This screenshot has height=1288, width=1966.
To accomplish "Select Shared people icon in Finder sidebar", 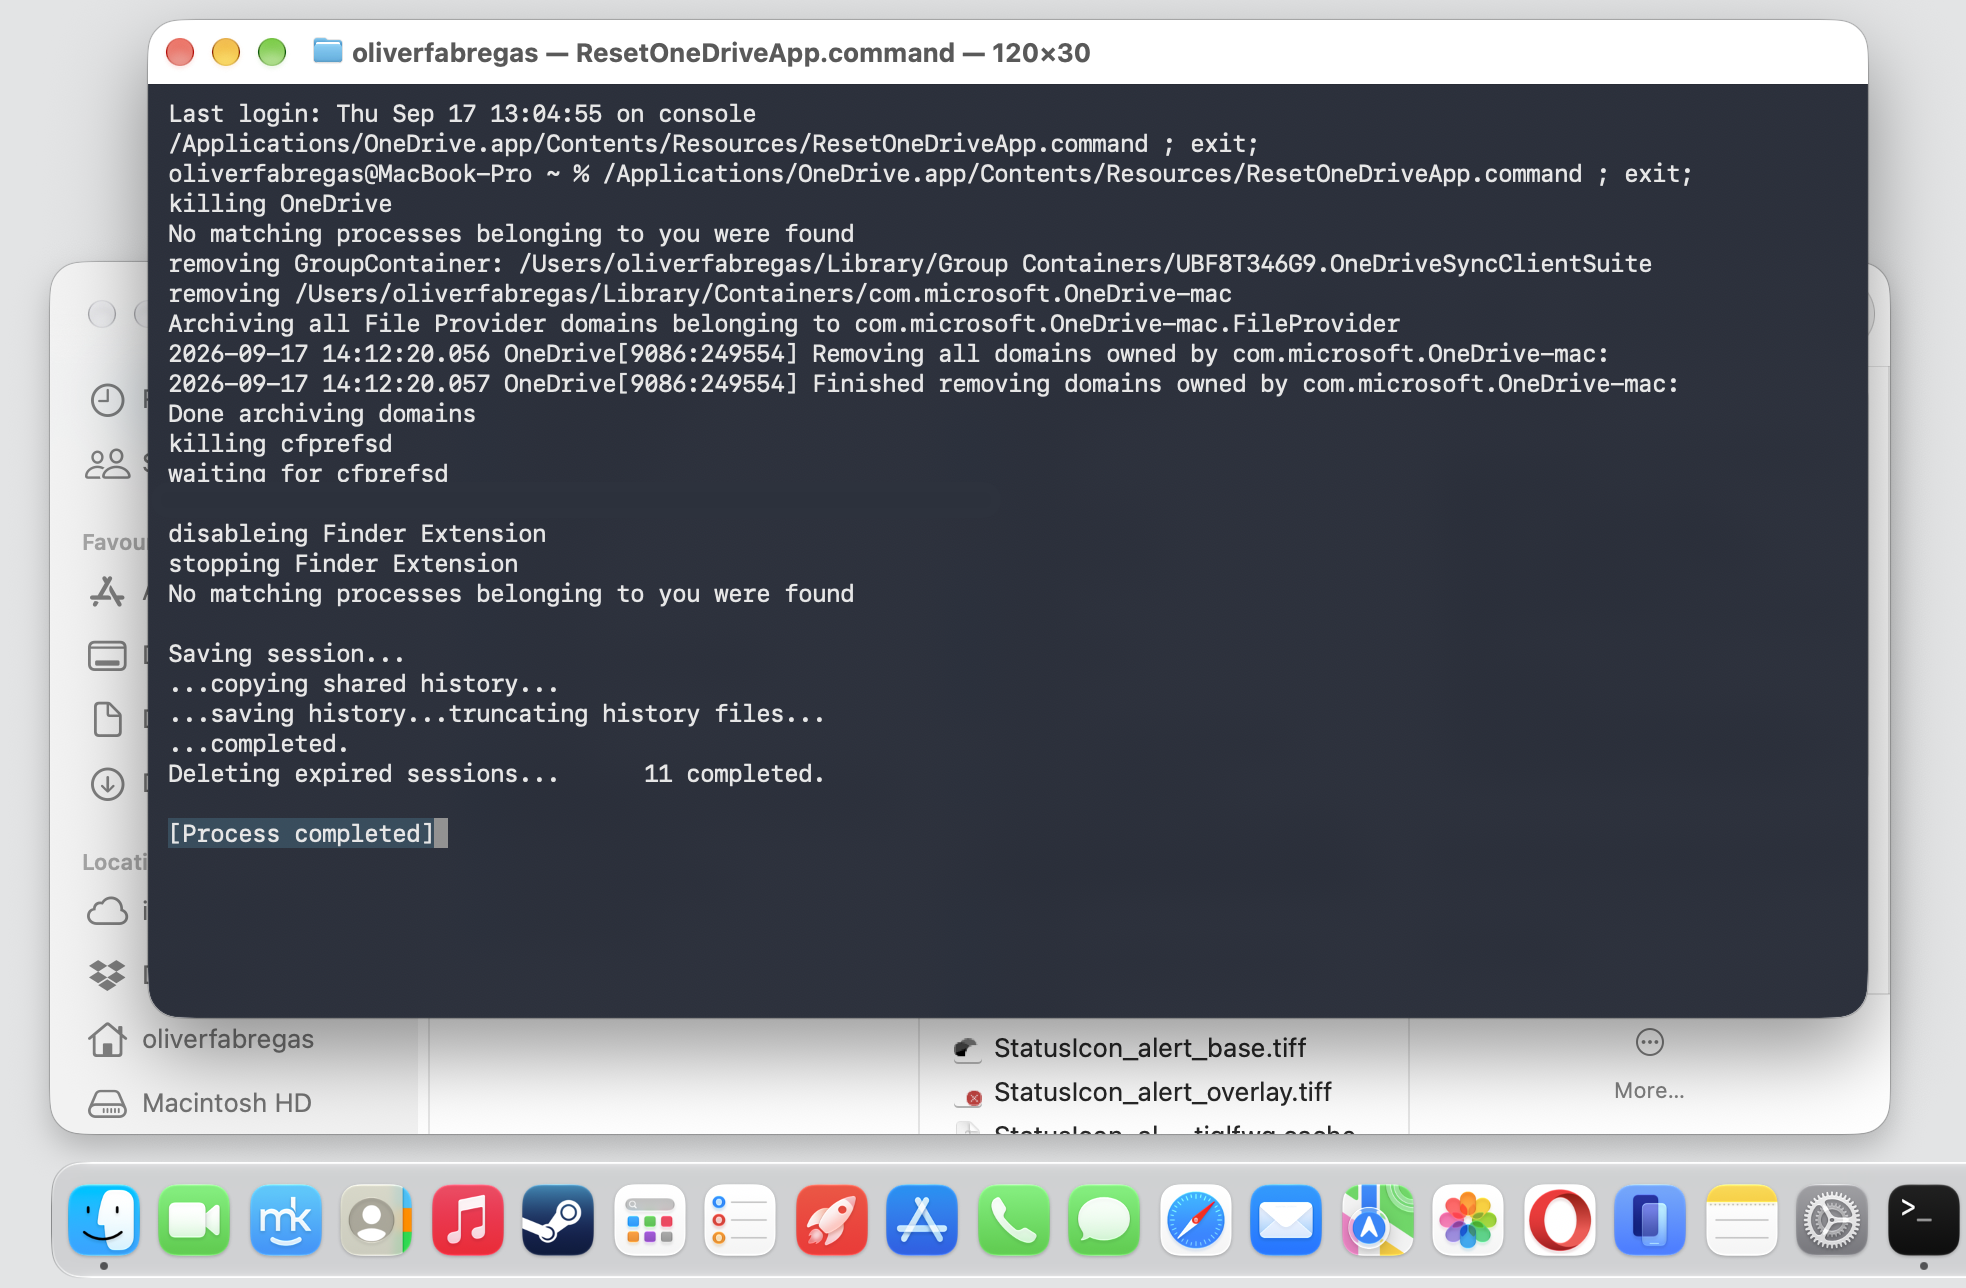I will (x=108, y=464).
